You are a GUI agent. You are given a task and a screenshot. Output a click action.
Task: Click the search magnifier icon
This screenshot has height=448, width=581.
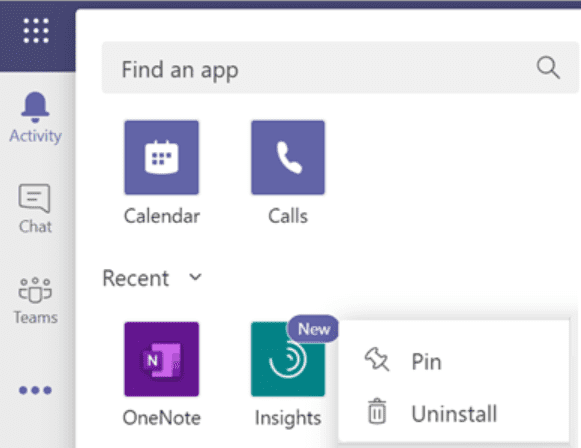point(548,68)
